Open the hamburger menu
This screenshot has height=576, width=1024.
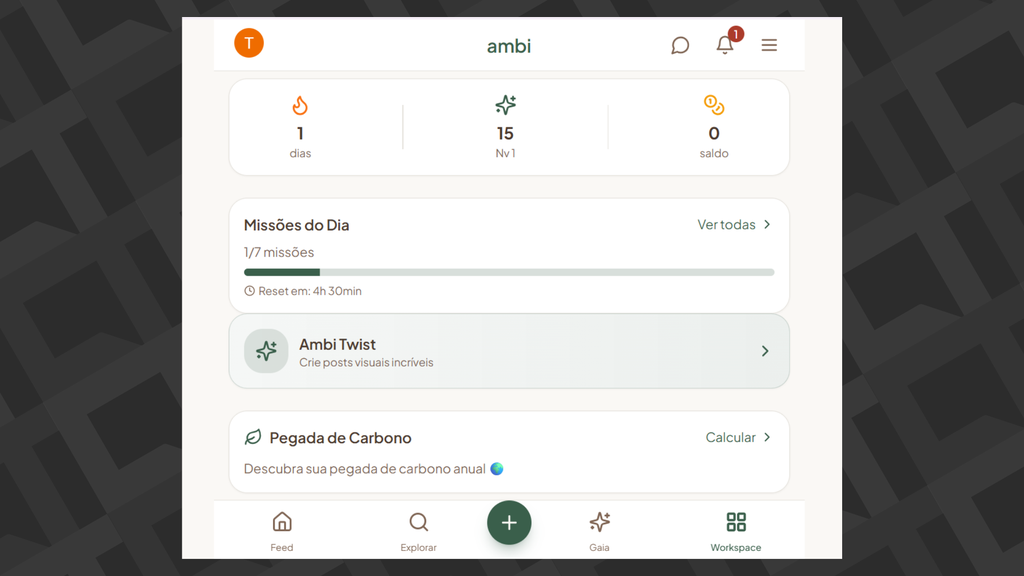coord(768,45)
